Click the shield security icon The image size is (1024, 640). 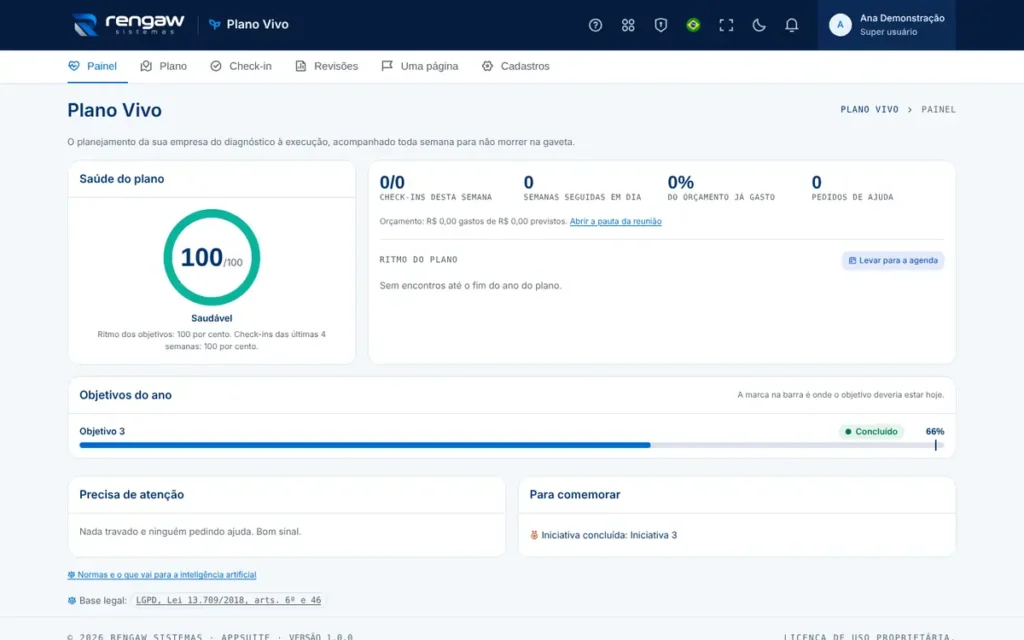[x=660, y=25]
